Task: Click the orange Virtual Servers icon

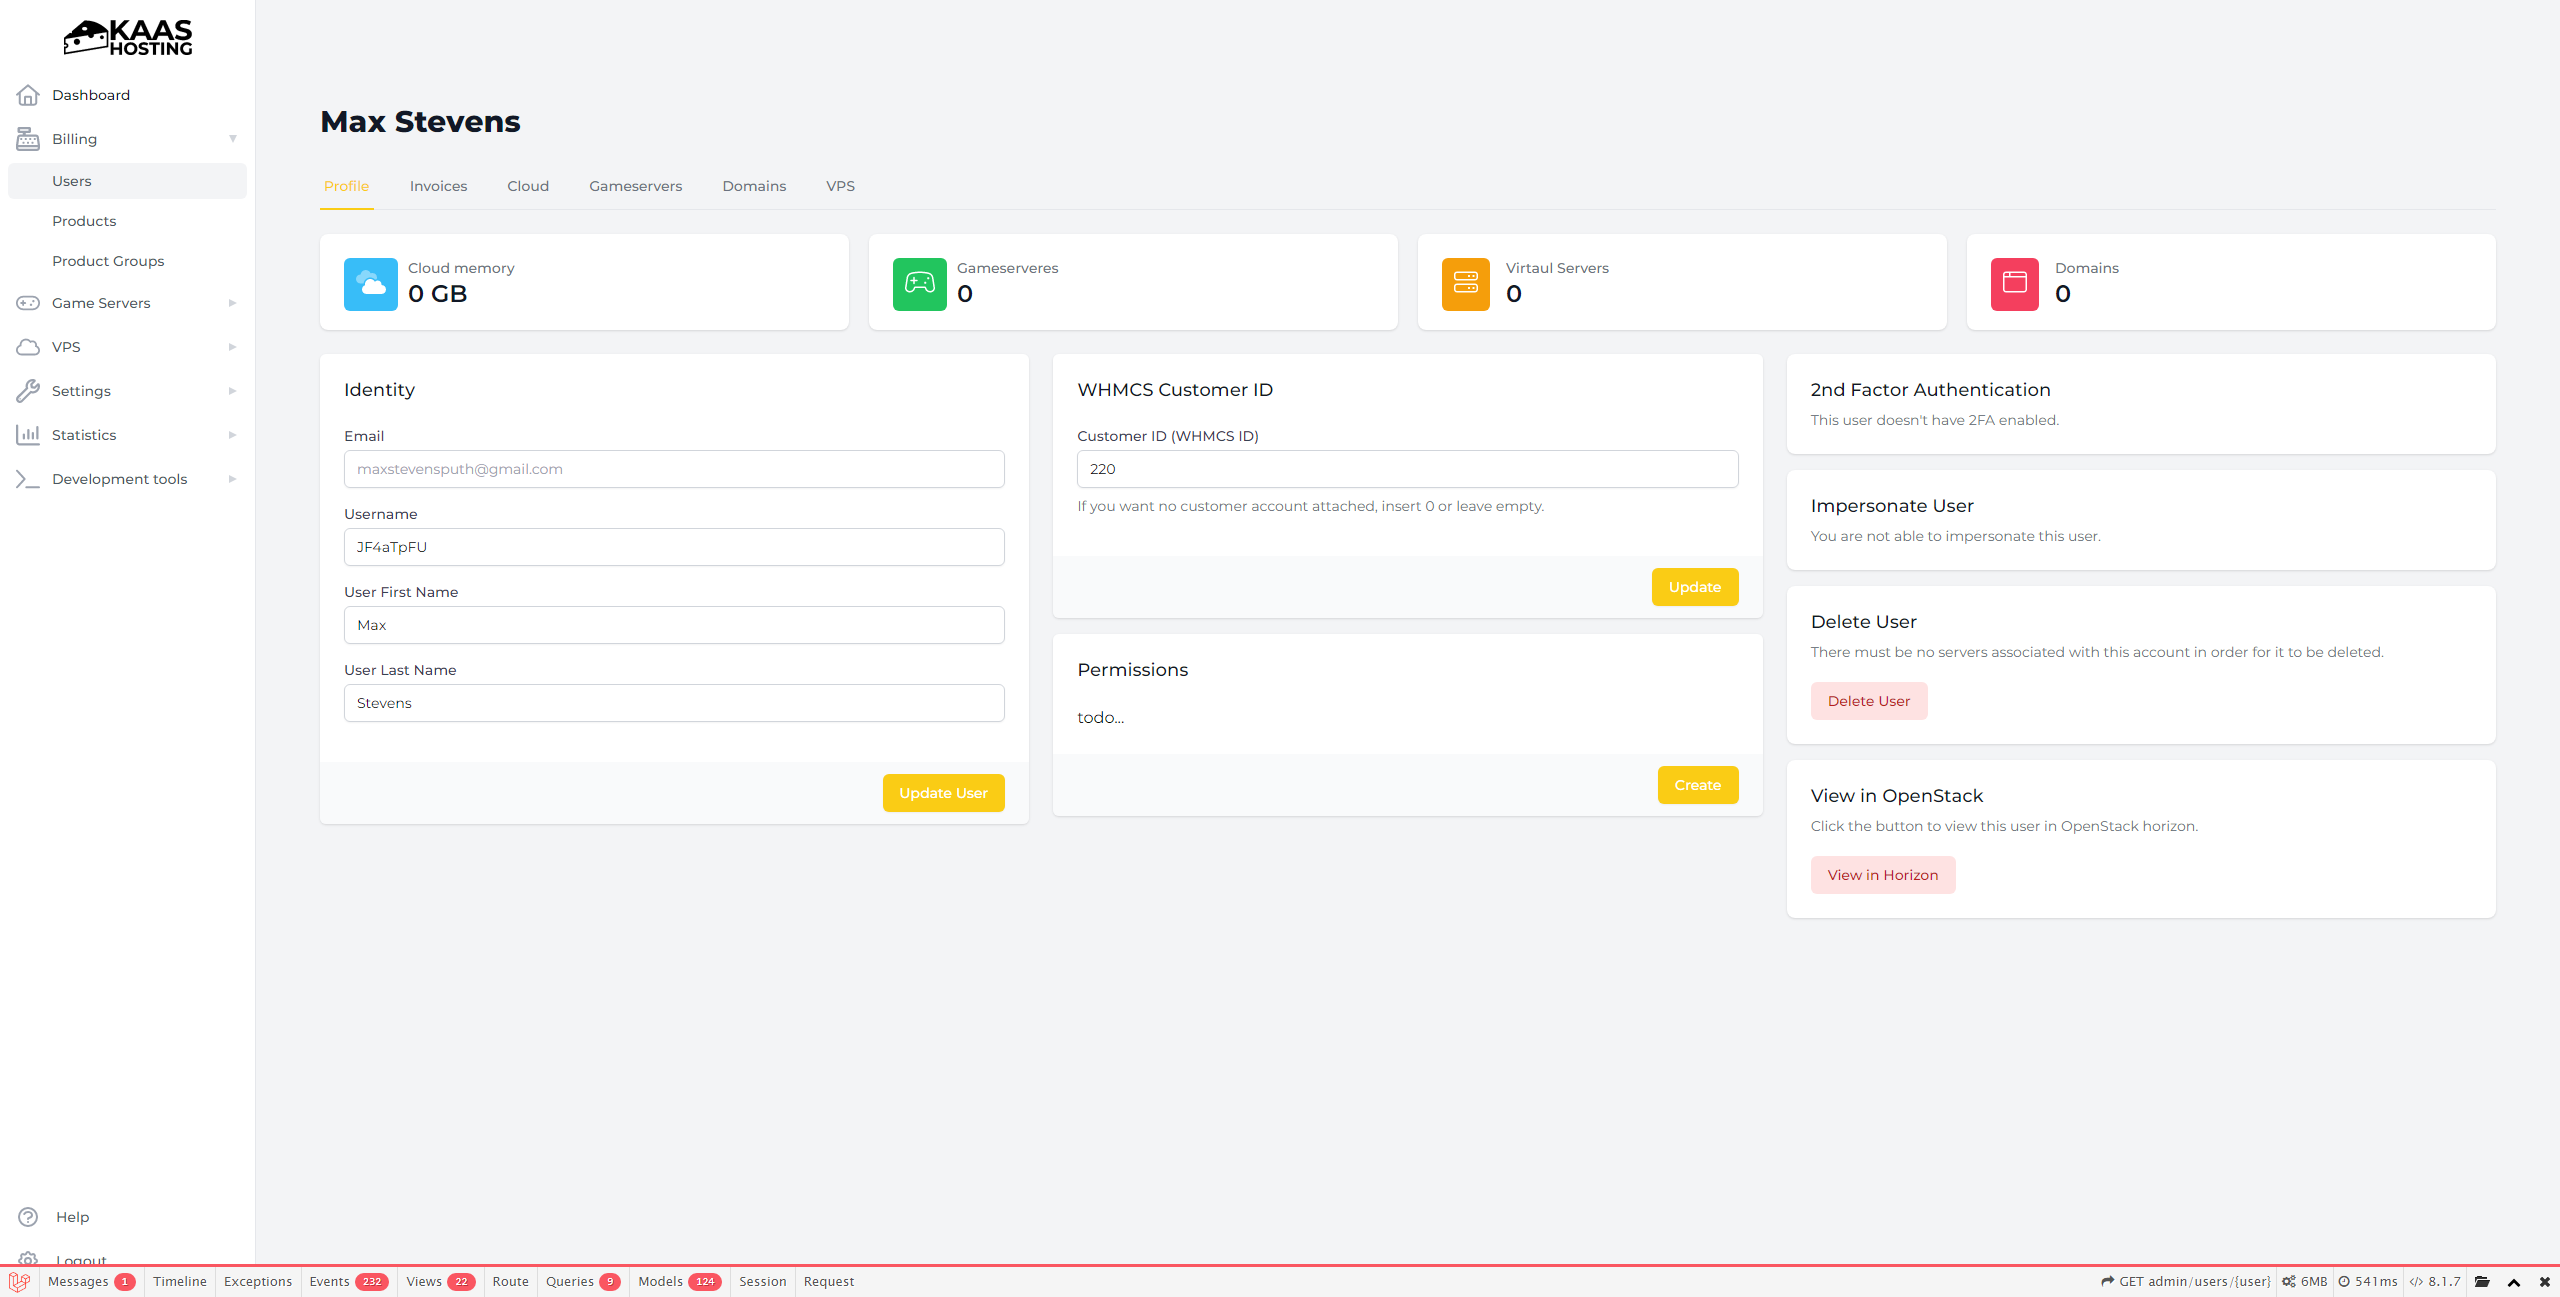Action: coord(1465,284)
